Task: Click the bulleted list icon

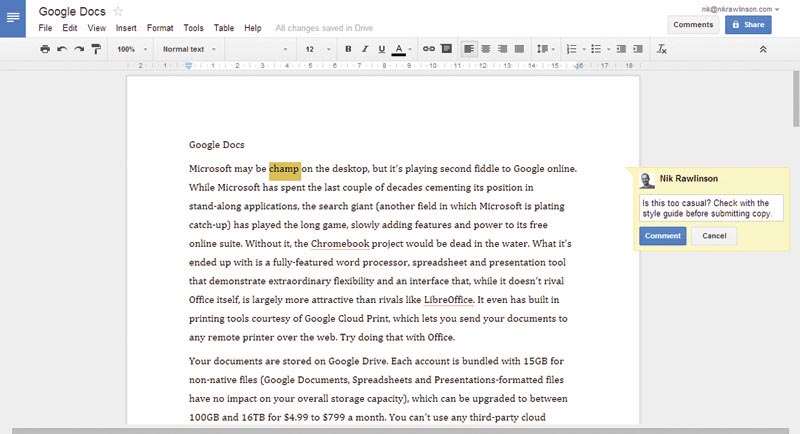Action: pyautogui.click(x=596, y=49)
